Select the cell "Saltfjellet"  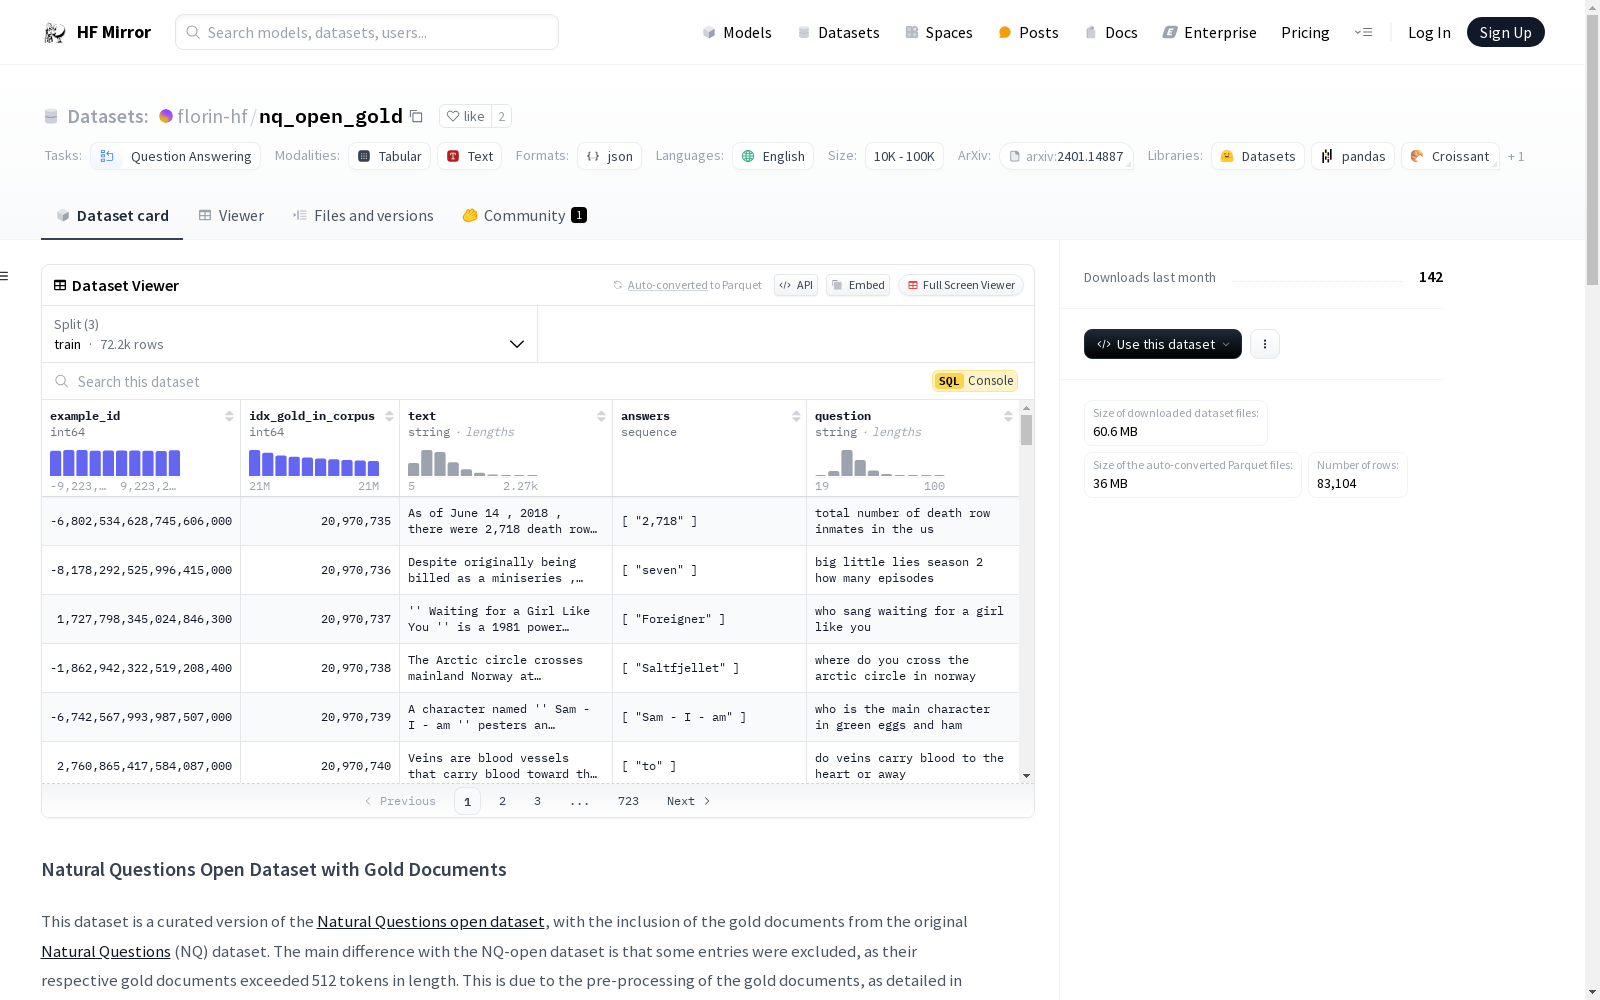(709, 668)
